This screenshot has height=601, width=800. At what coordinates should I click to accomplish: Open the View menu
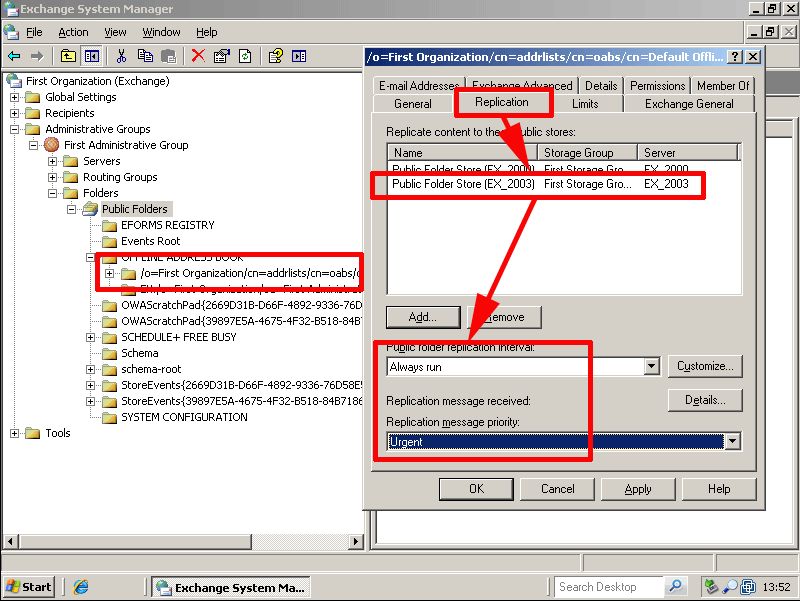click(115, 32)
